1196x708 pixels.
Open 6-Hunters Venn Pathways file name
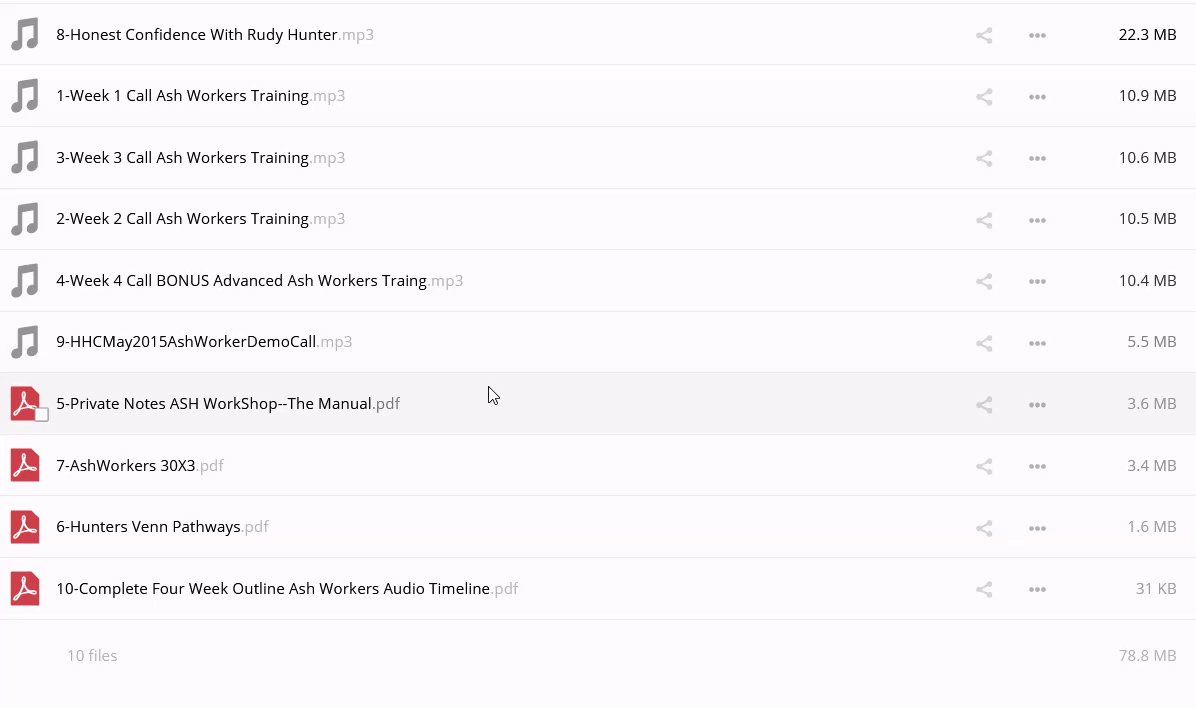(148, 527)
